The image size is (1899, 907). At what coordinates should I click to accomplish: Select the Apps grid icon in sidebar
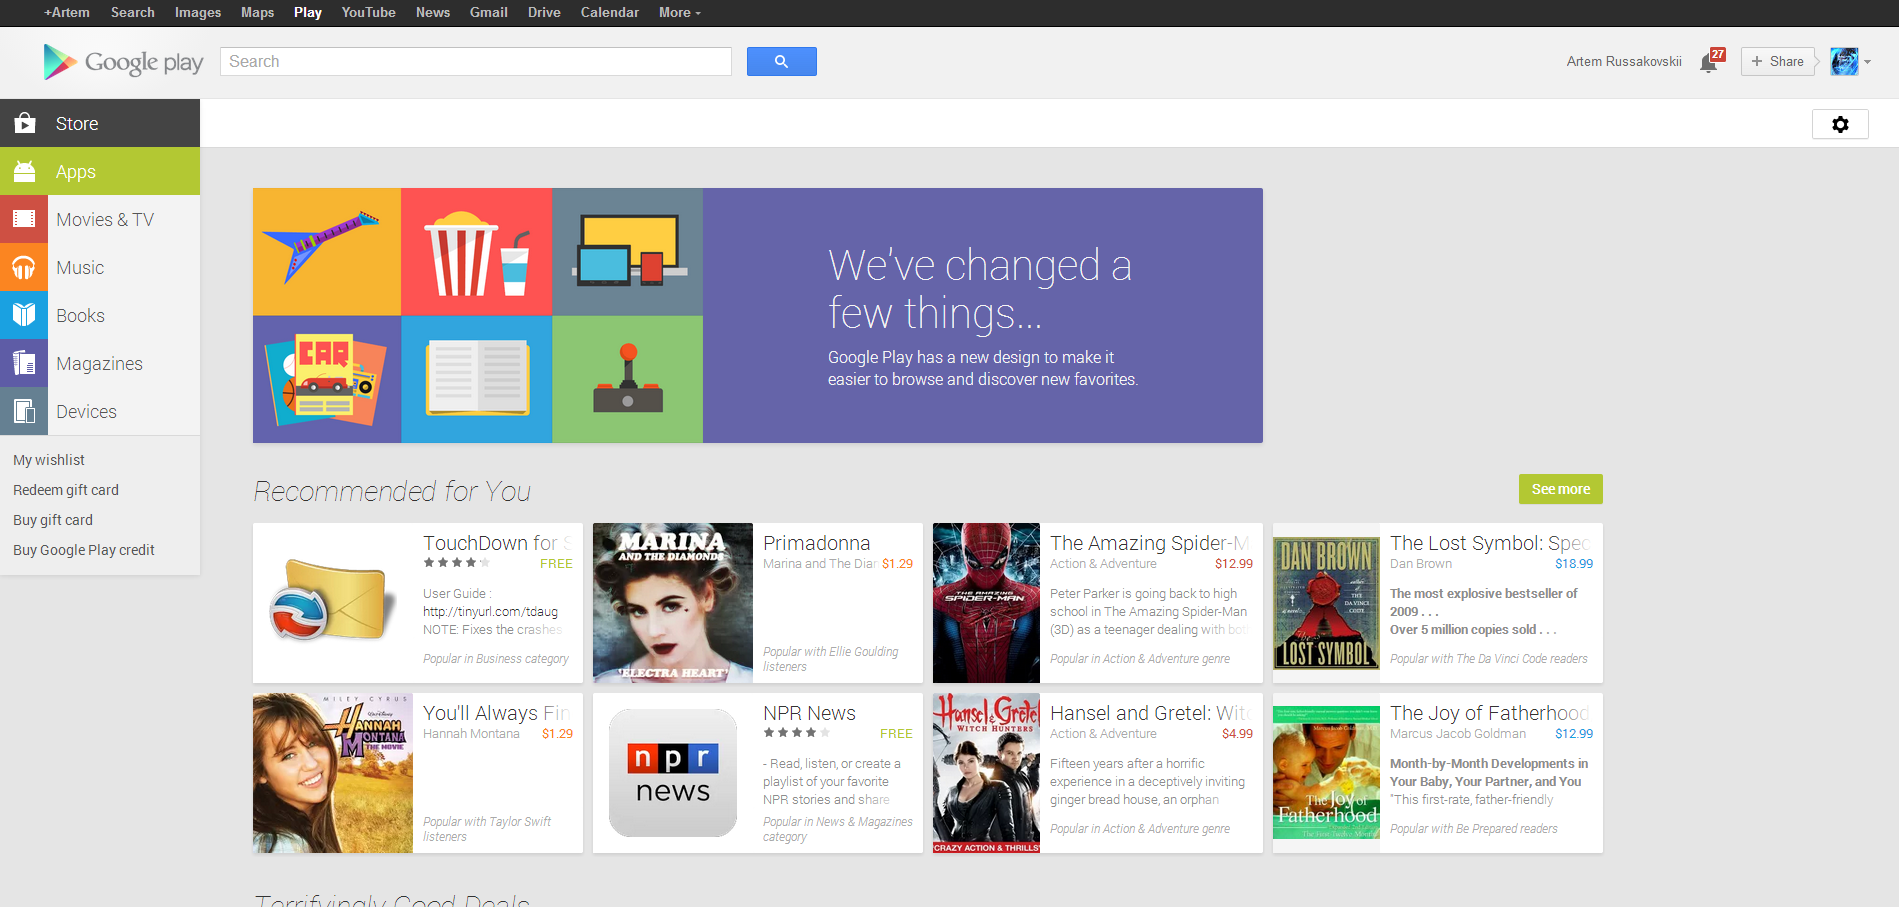24,171
